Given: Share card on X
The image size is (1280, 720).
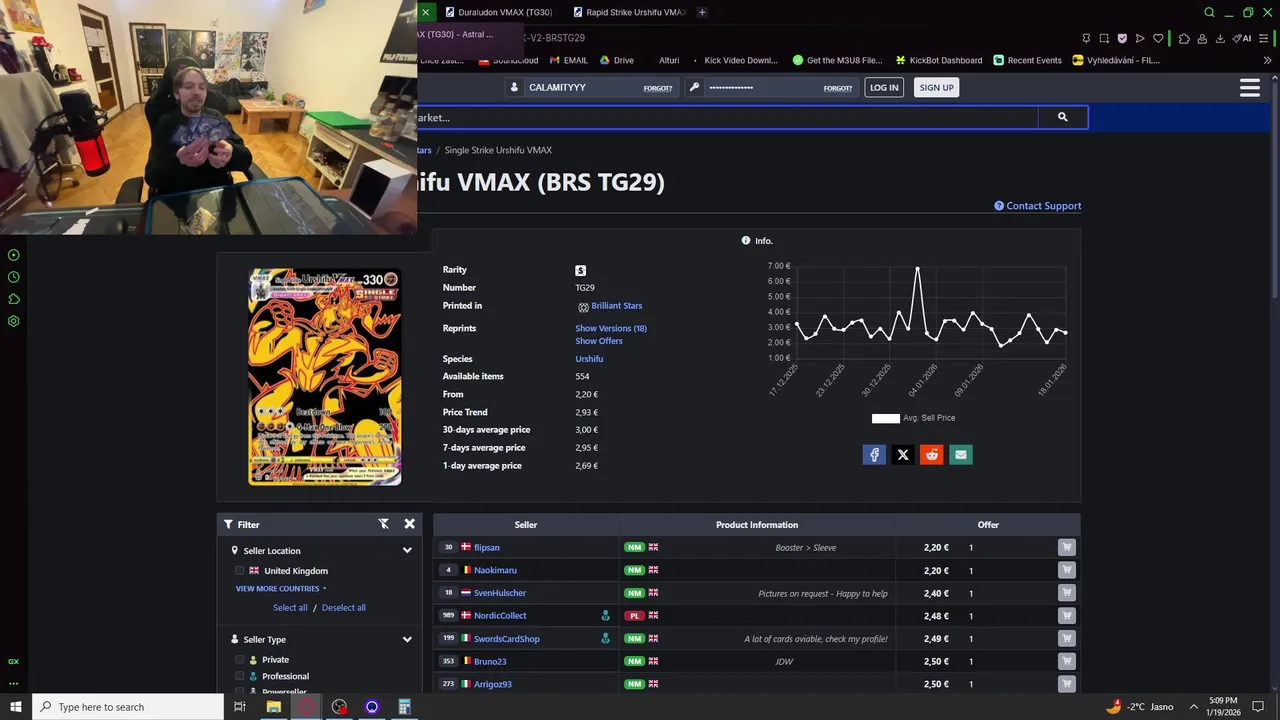Looking at the screenshot, I should pyautogui.click(x=903, y=455).
